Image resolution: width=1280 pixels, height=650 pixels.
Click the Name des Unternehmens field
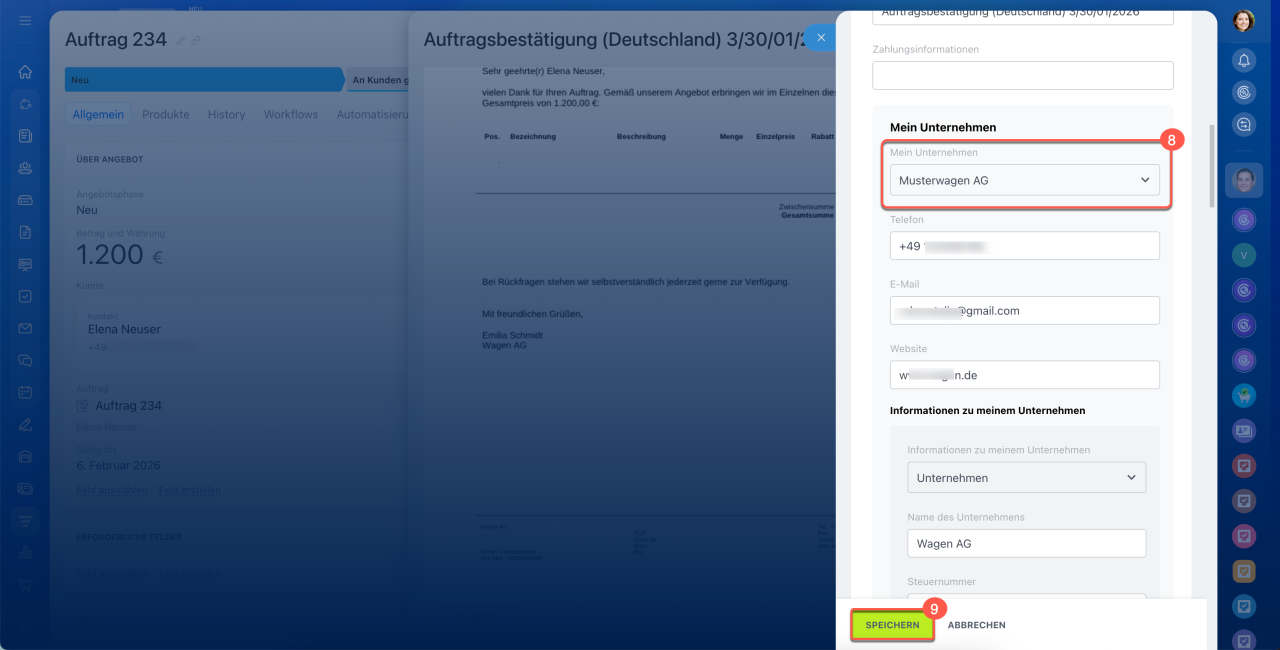click(x=1026, y=543)
